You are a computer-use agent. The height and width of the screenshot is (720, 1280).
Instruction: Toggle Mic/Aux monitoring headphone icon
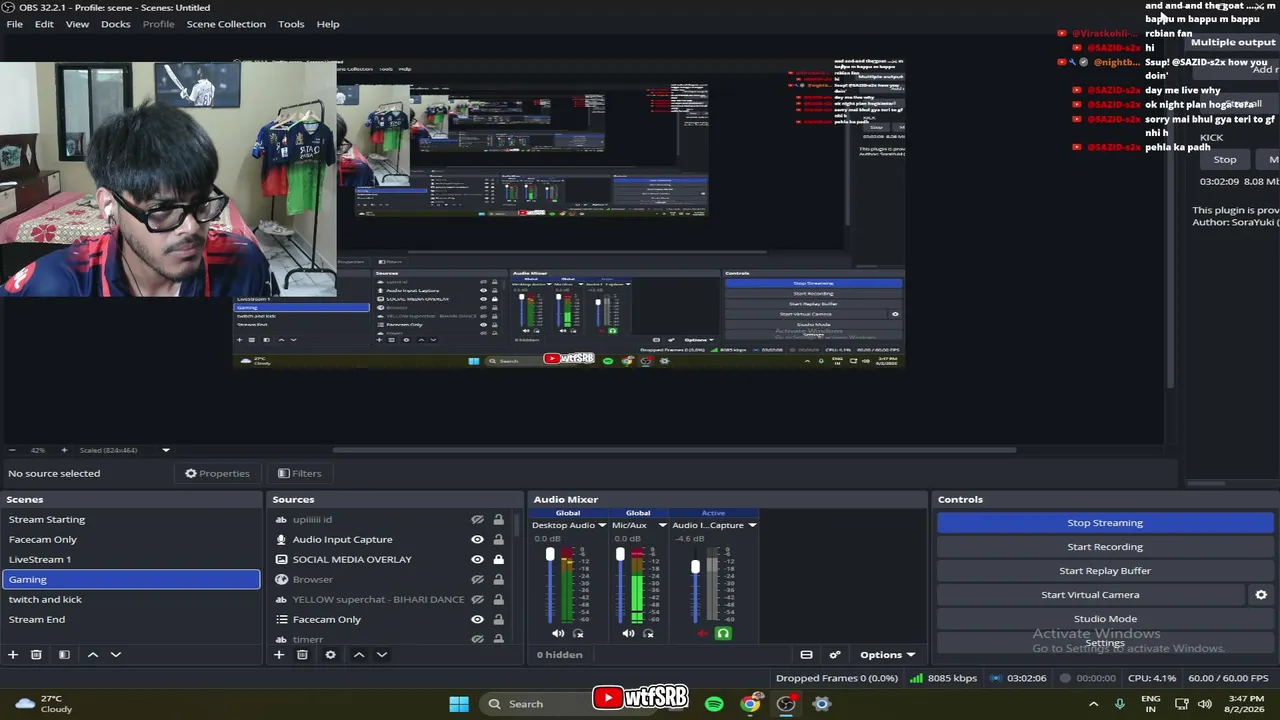click(648, 633)
